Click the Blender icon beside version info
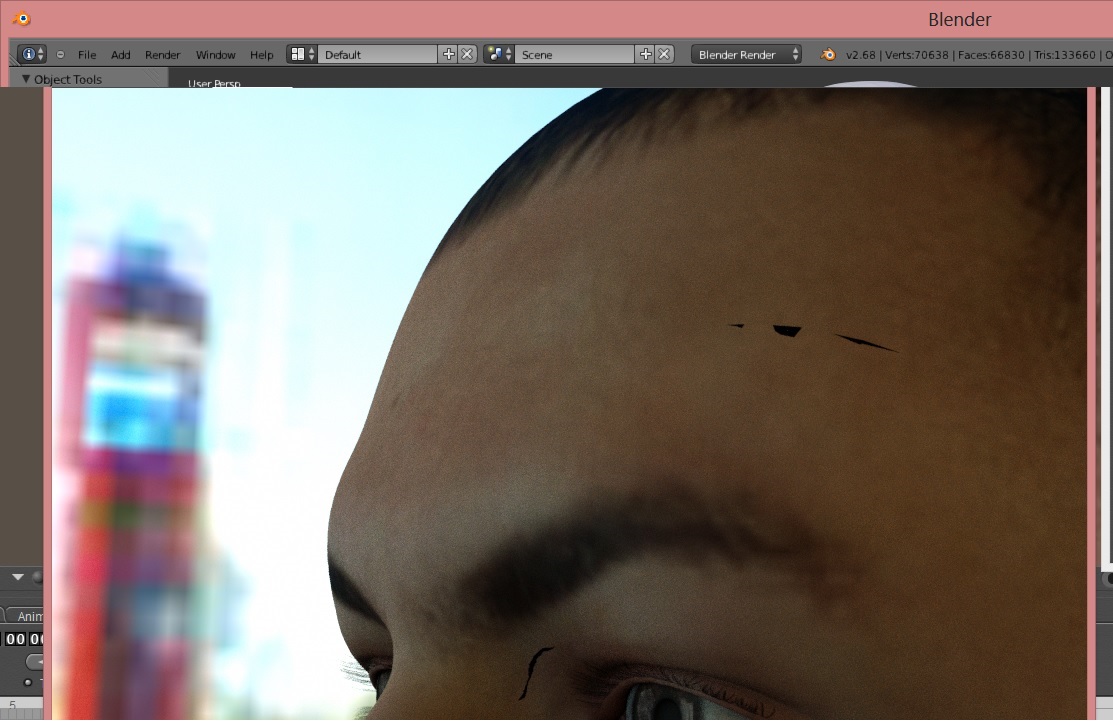The height and width of the screenshot is (721, 1113). (x=828, y=54)
